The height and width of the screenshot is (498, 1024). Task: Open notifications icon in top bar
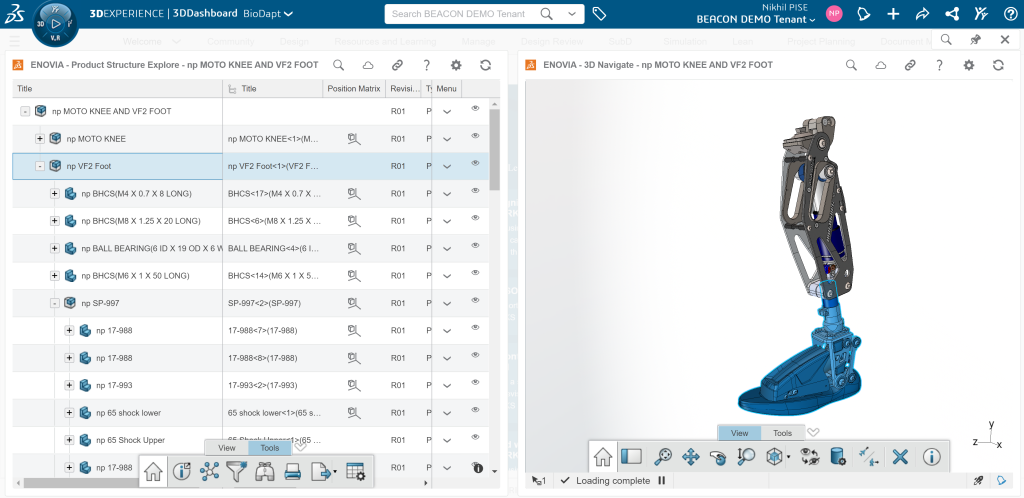point(864,14)
